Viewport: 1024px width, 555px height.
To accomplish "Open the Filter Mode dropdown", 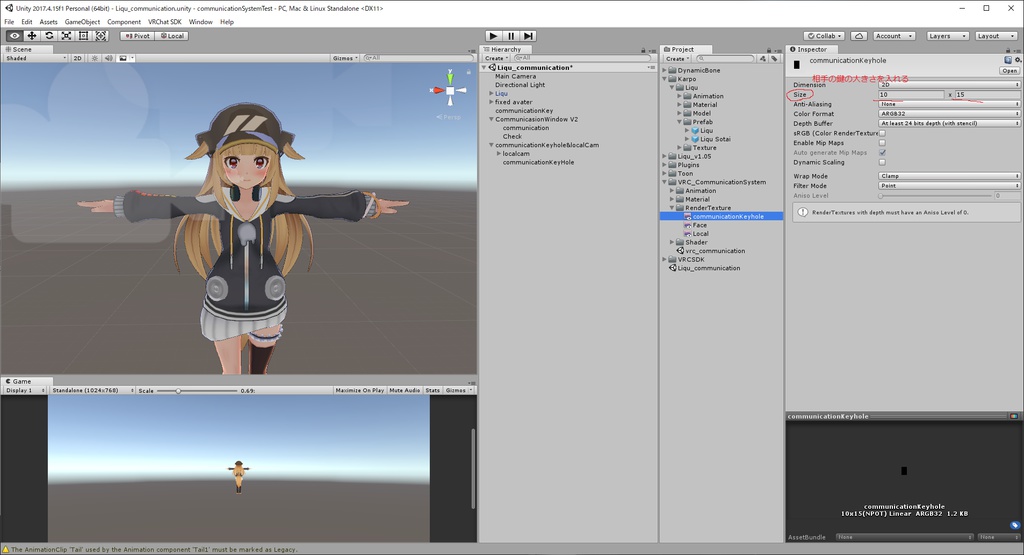I will point(949,186).
